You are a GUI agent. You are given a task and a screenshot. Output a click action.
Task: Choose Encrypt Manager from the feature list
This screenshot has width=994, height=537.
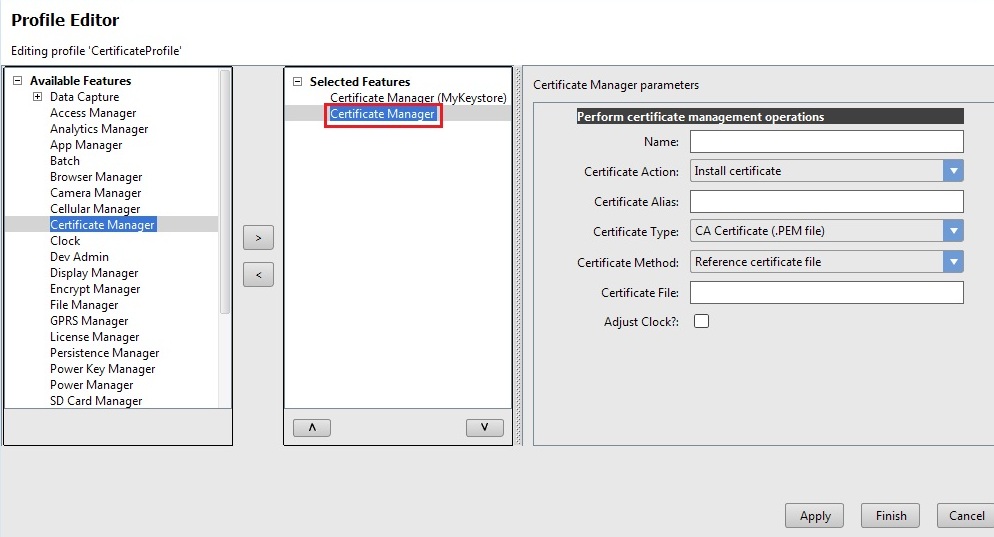tap(95, 289)
